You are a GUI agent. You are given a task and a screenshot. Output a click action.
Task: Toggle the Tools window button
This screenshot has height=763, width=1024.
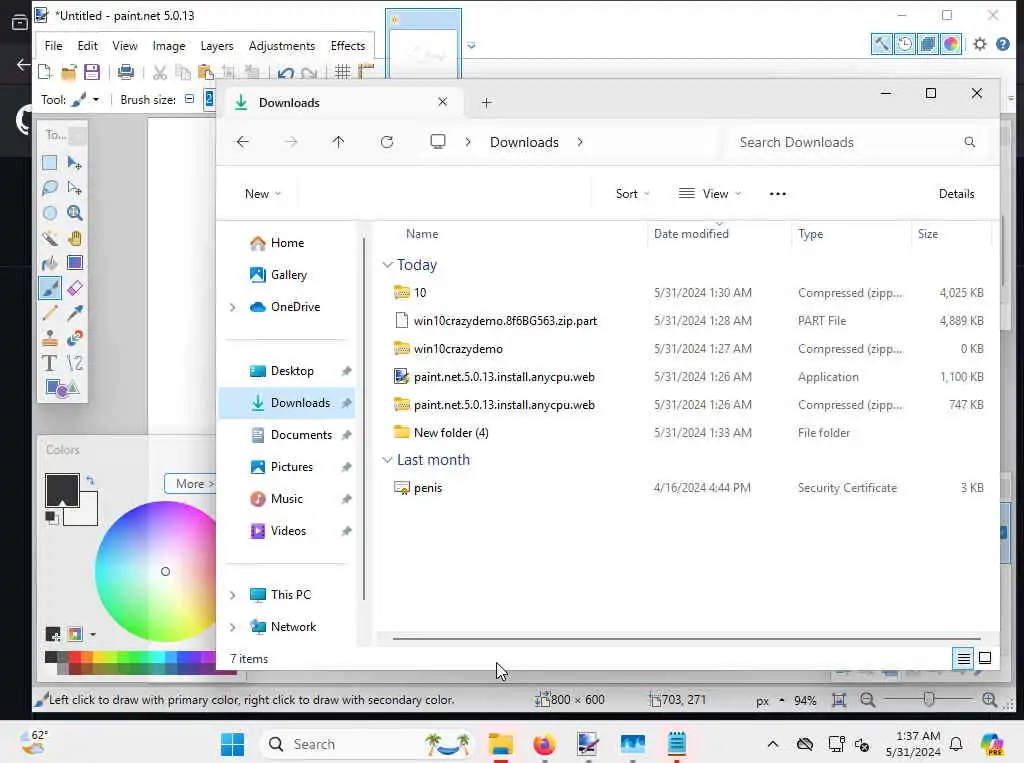point(882,44)
